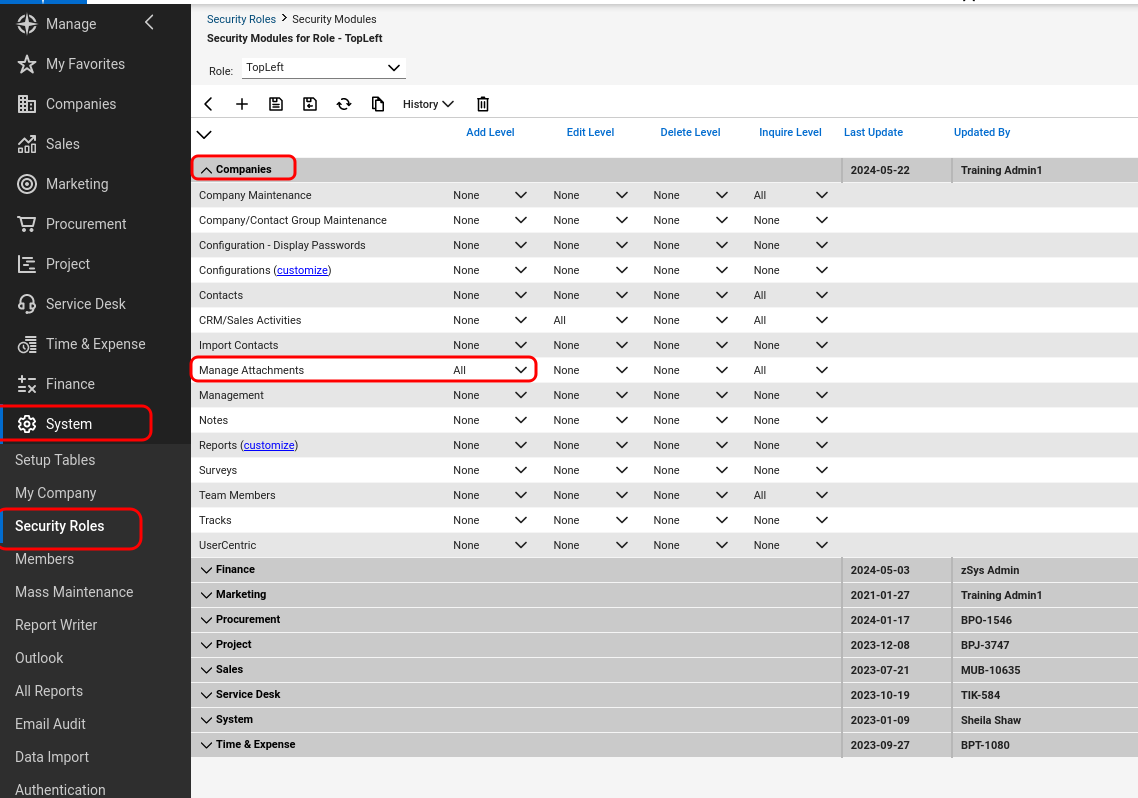Expand the Finance section

[207, 570]
